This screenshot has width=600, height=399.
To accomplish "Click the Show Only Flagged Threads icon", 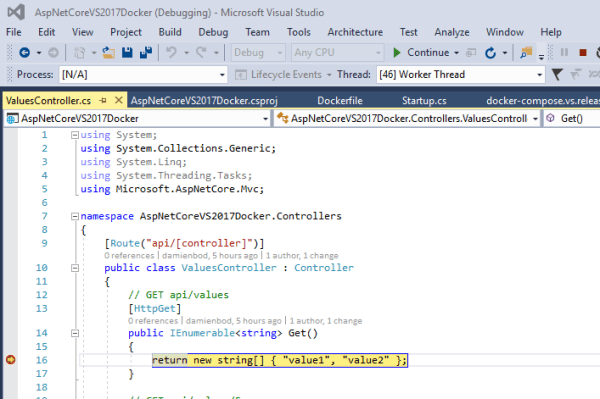I will pyautogui.click(x=575, y=74).
